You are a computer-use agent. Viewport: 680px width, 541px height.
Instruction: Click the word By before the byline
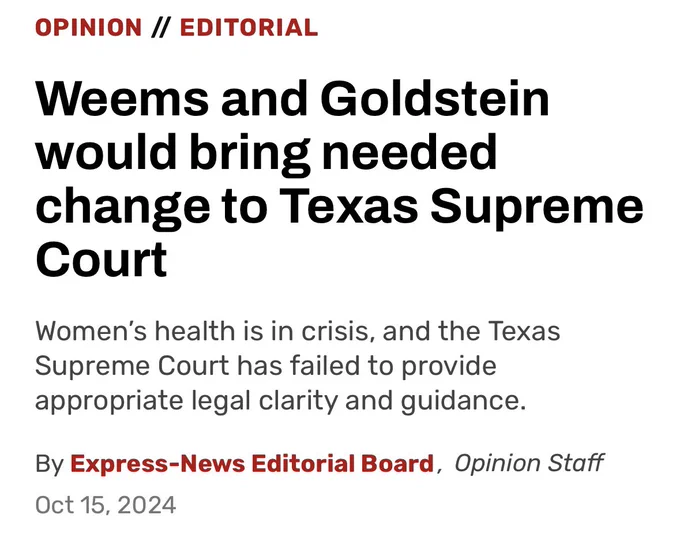click(49, 464)
